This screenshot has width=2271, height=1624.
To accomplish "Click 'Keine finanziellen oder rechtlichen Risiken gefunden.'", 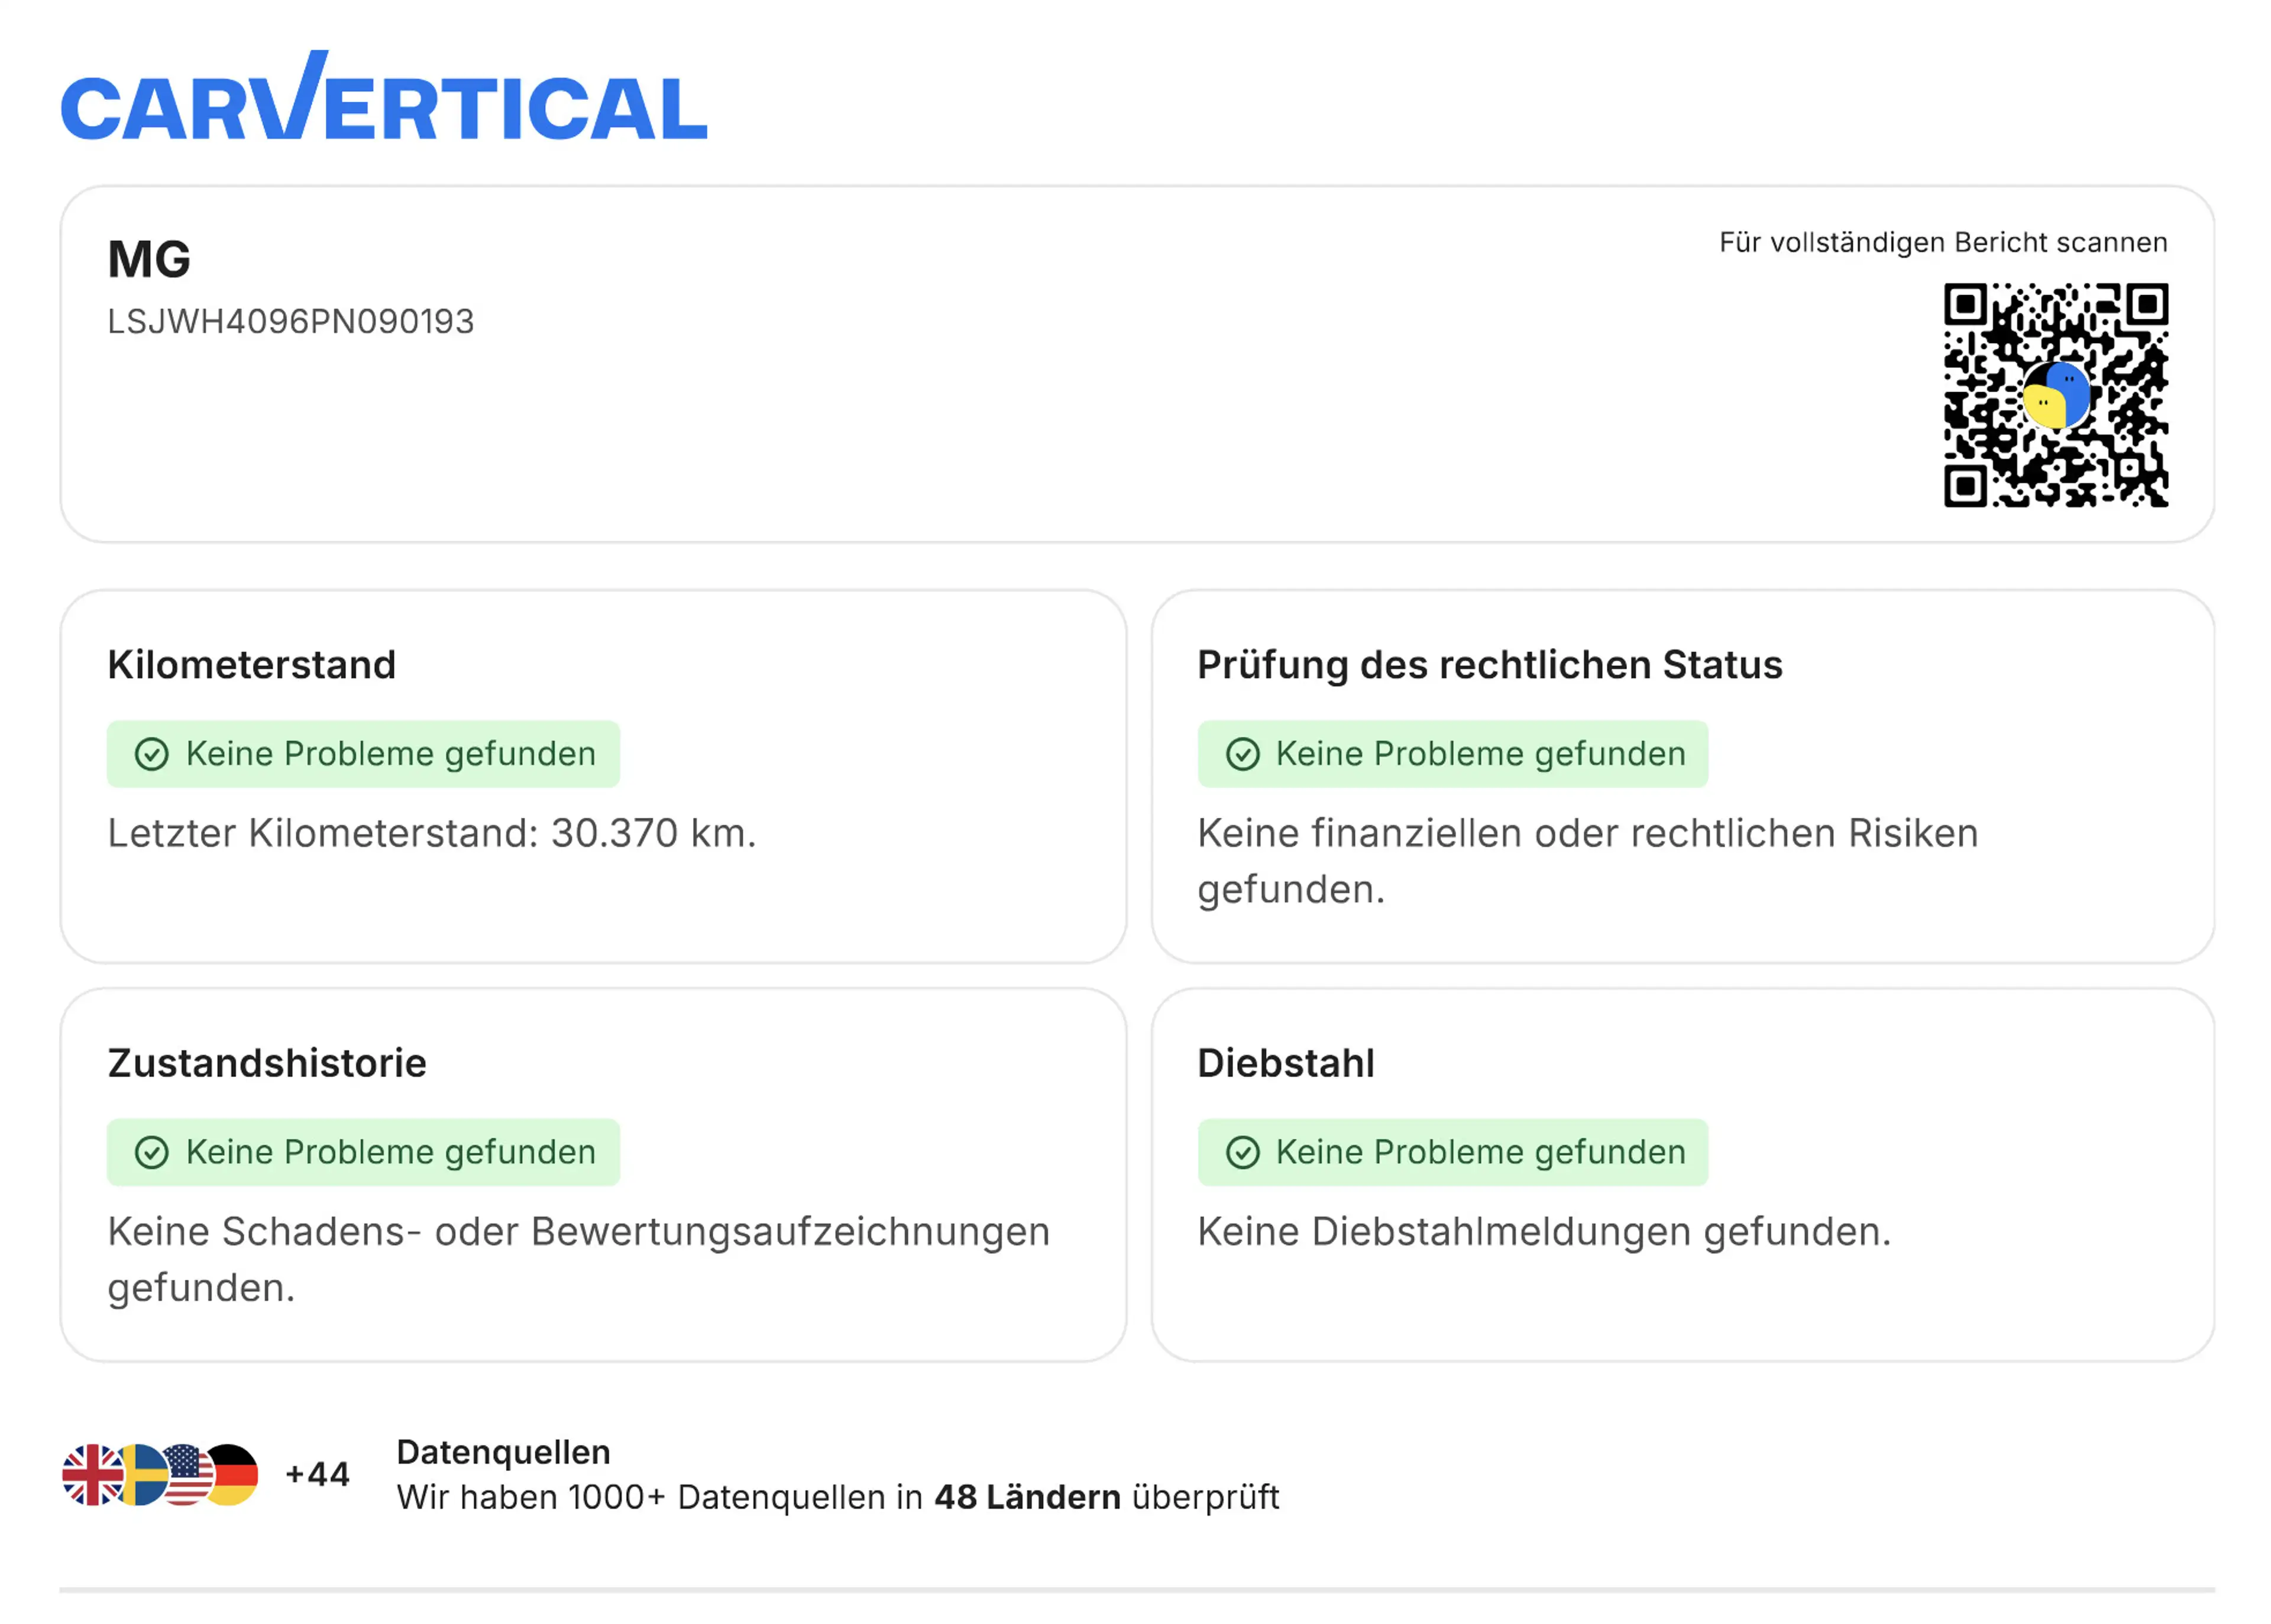I will (x=1587, y=861).
